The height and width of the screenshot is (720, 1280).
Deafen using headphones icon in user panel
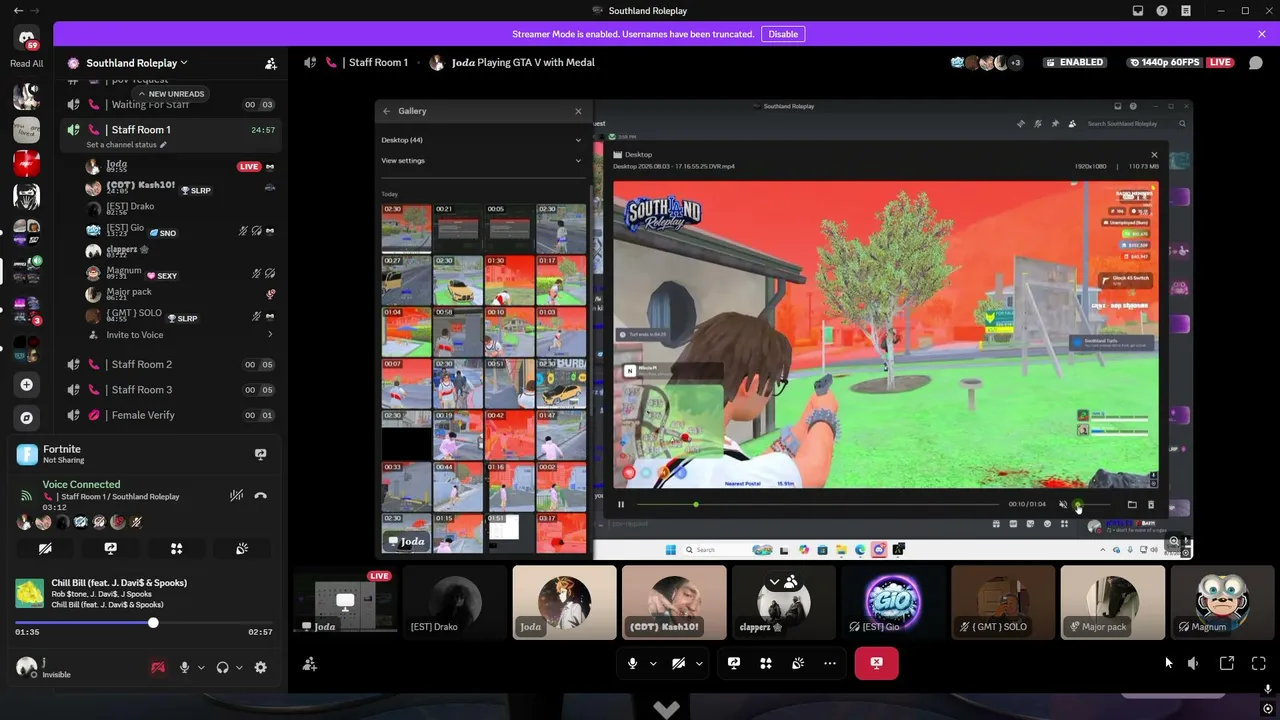[223, 667]
